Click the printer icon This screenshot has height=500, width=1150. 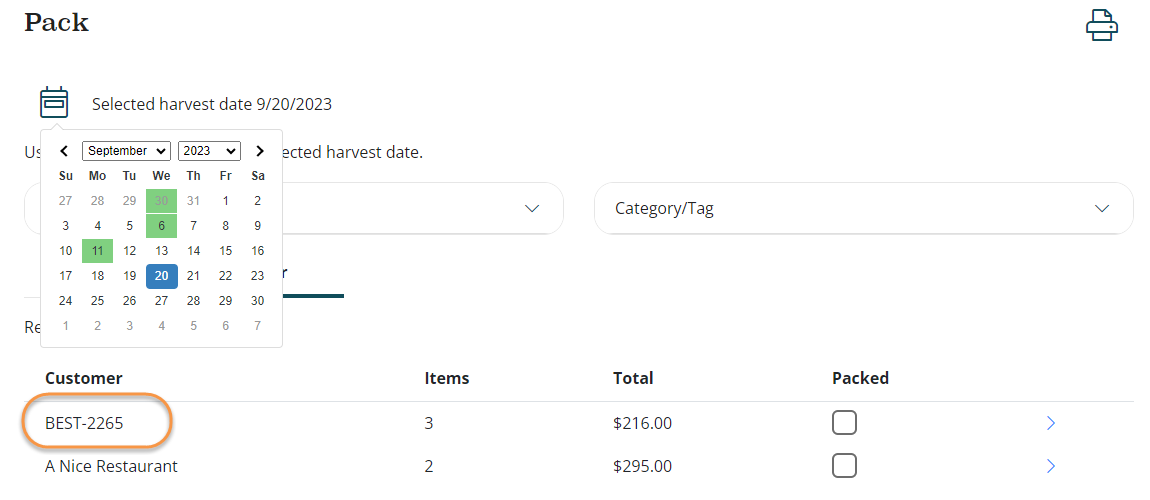click(x=1101, y=25)
